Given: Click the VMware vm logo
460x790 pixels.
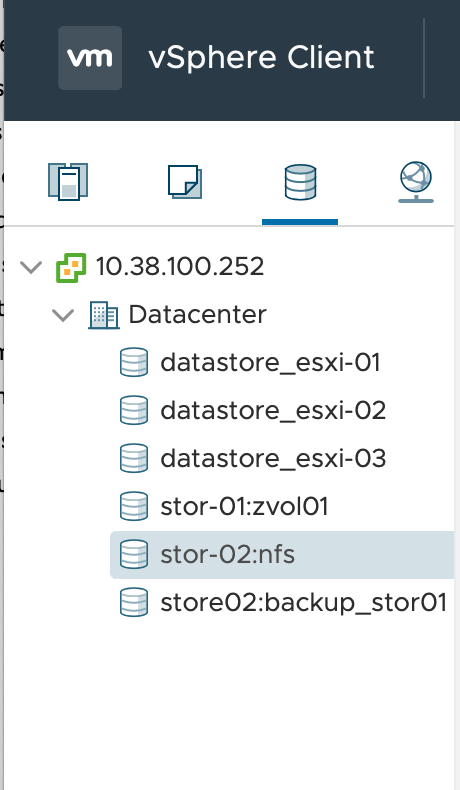Looking at the screenshot, I should coord(90,58).
